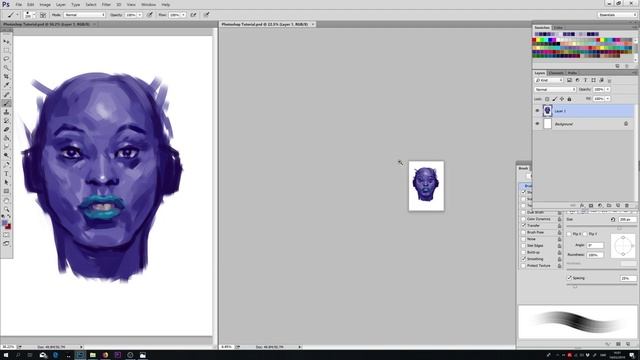This screenshot has height=360, width=640.
Task: Open the Filter menu
Action: point(106,4)
